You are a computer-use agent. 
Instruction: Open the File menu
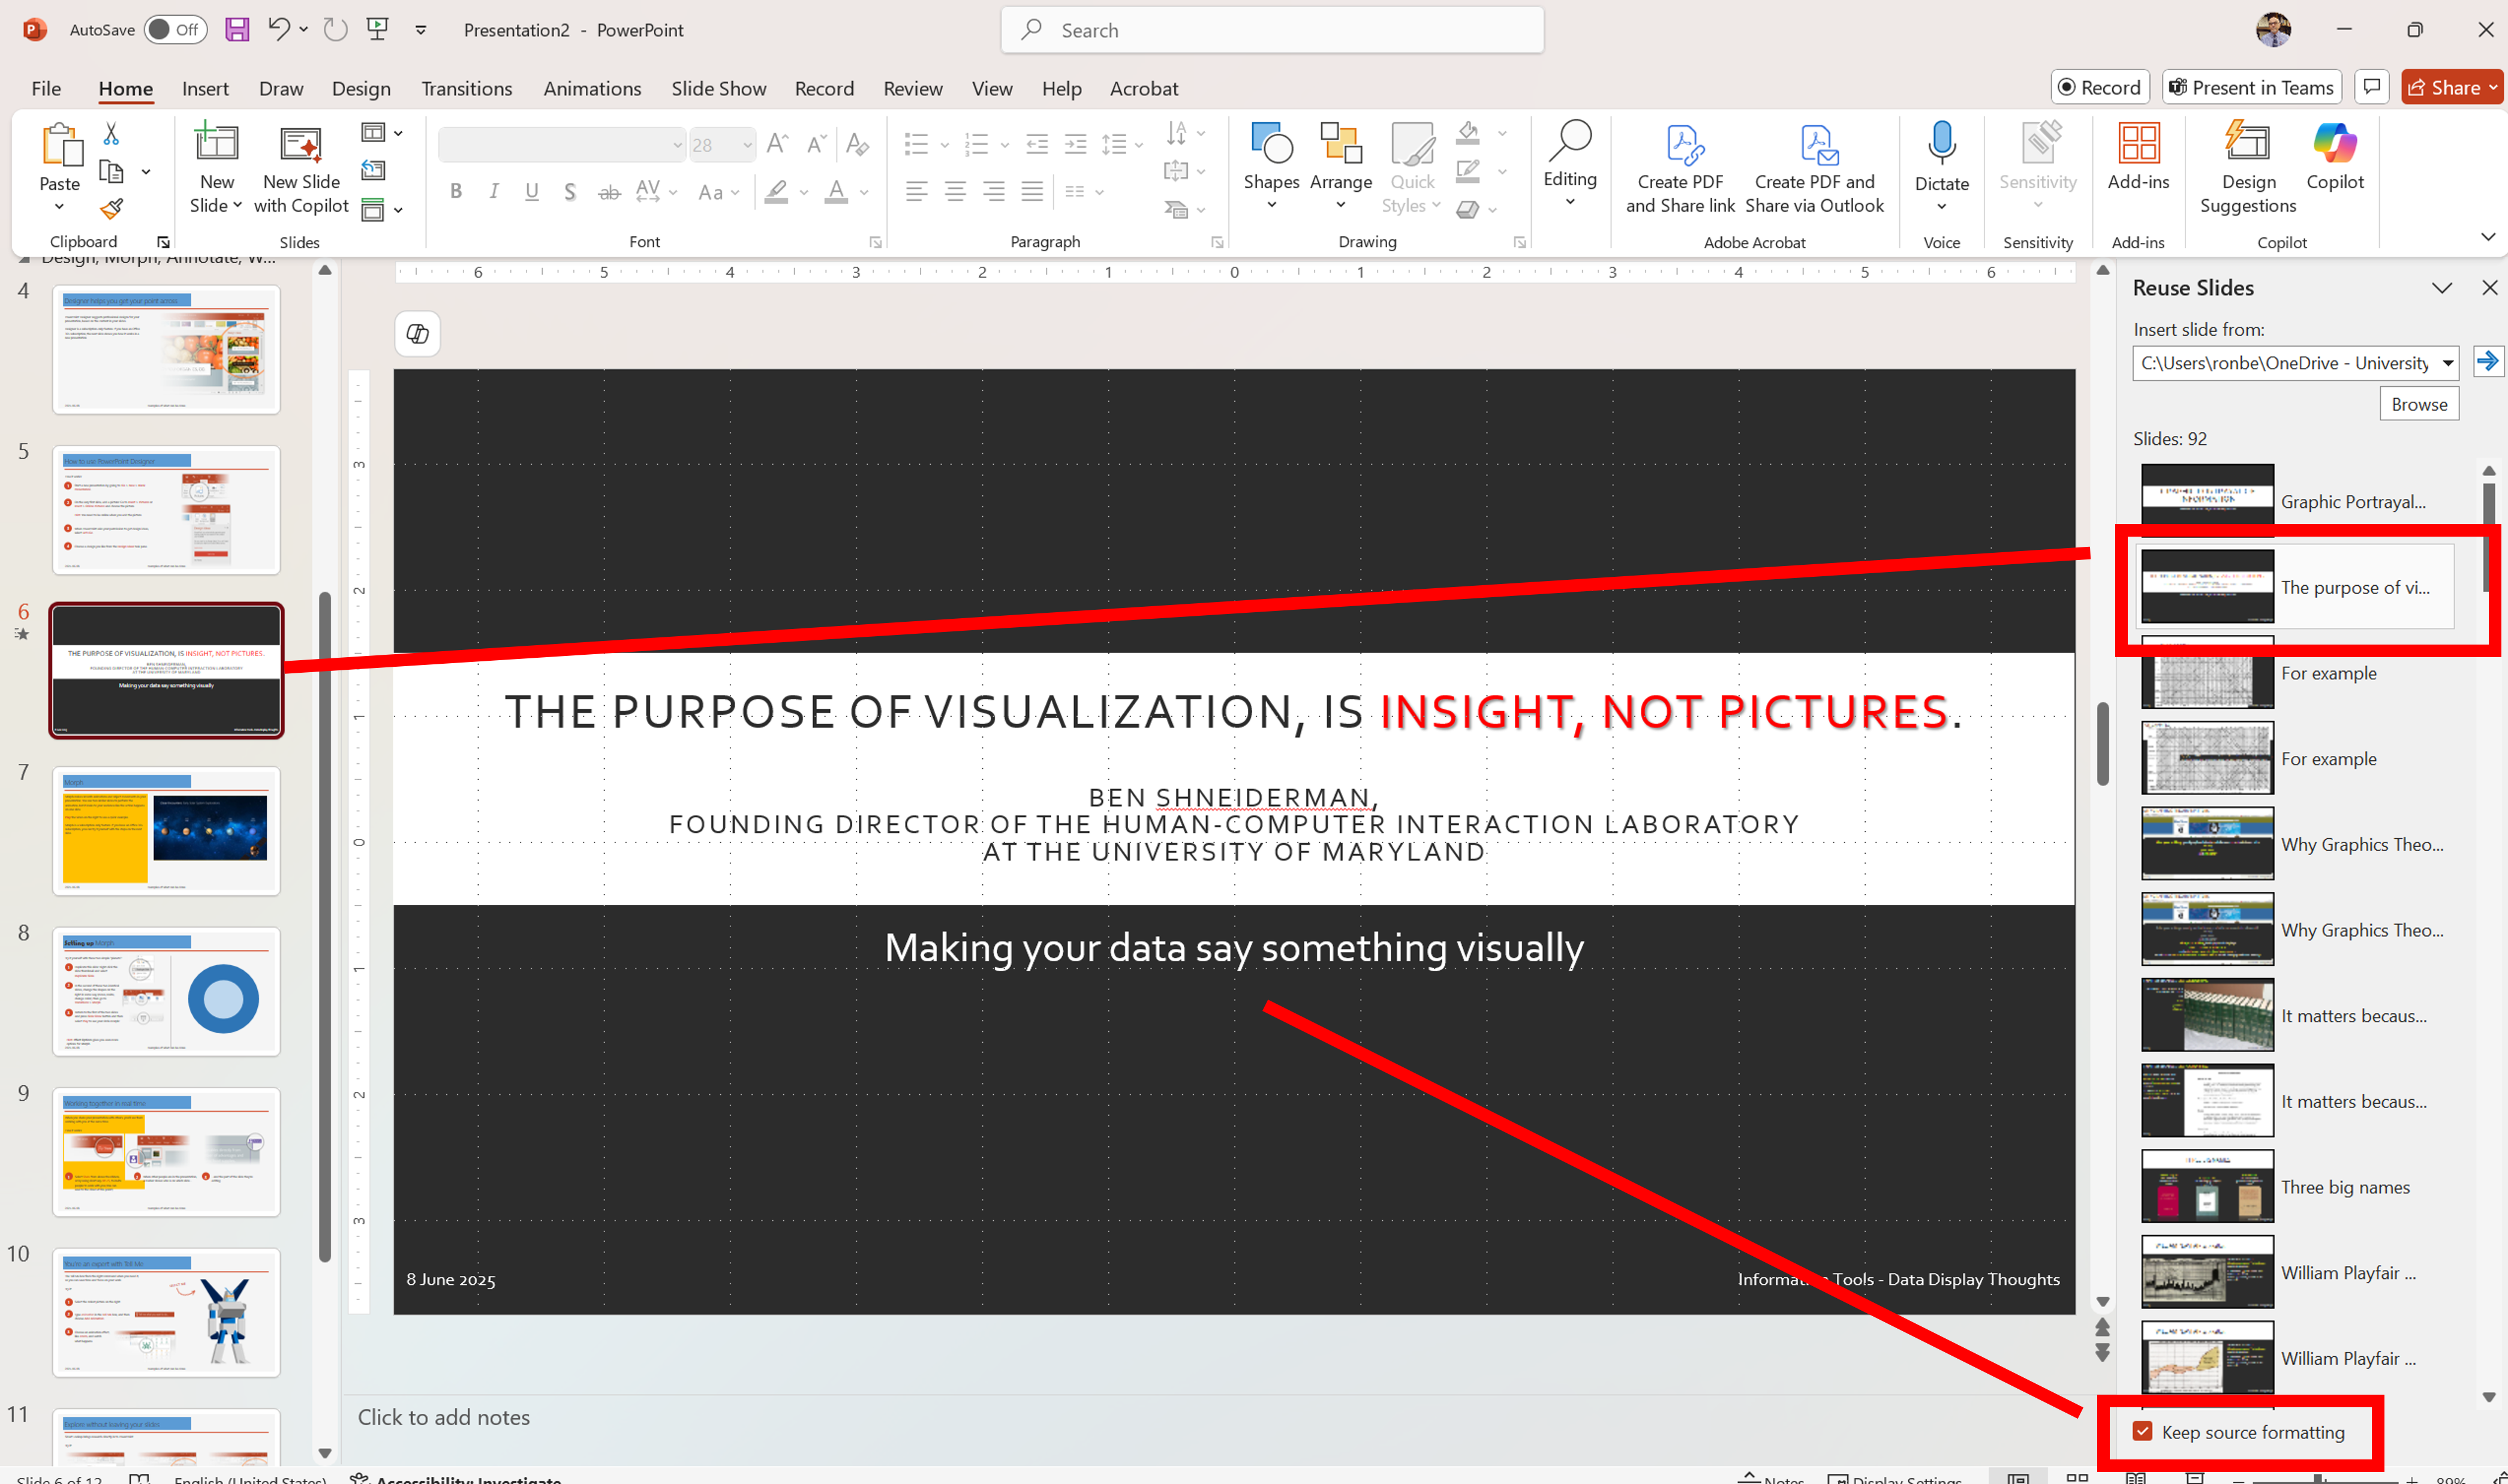click(45, 88)
